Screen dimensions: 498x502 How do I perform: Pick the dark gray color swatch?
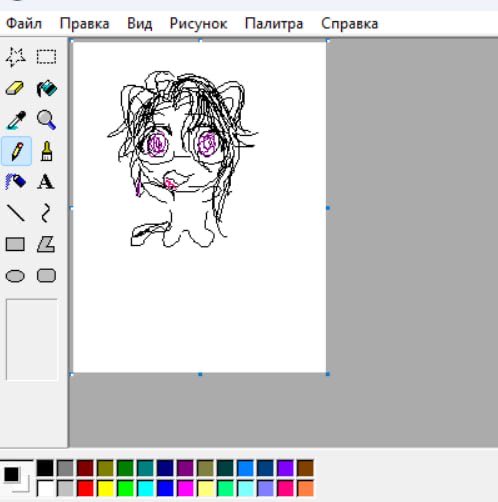(65, 468)
